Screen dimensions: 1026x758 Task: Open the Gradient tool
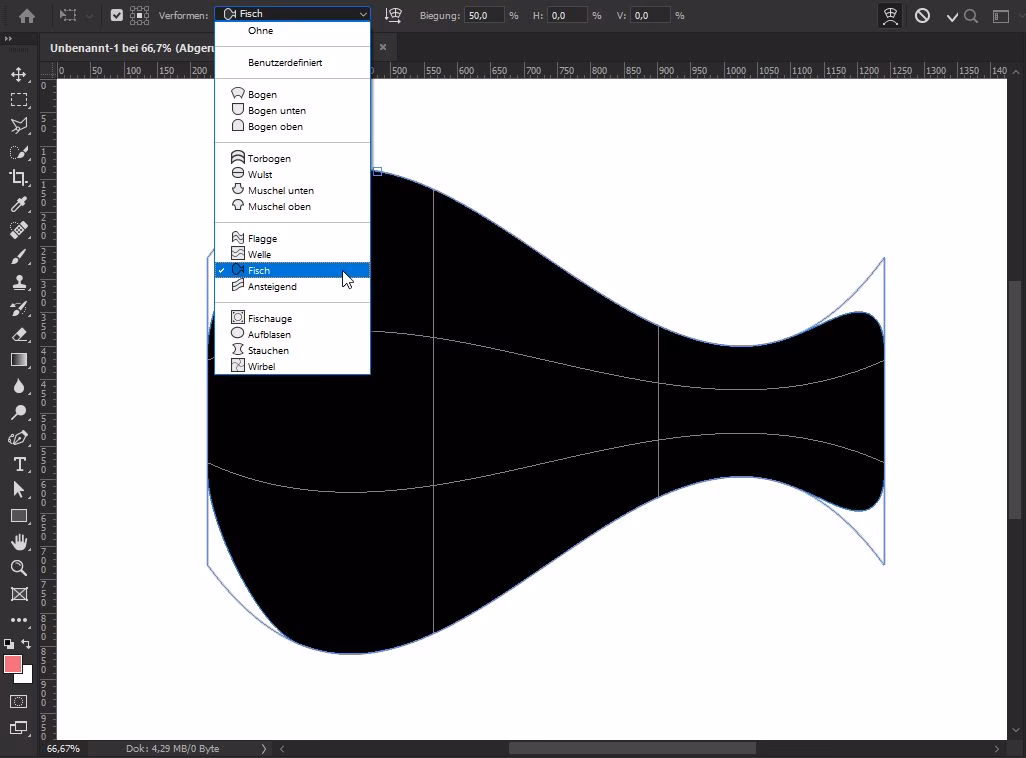20,360
